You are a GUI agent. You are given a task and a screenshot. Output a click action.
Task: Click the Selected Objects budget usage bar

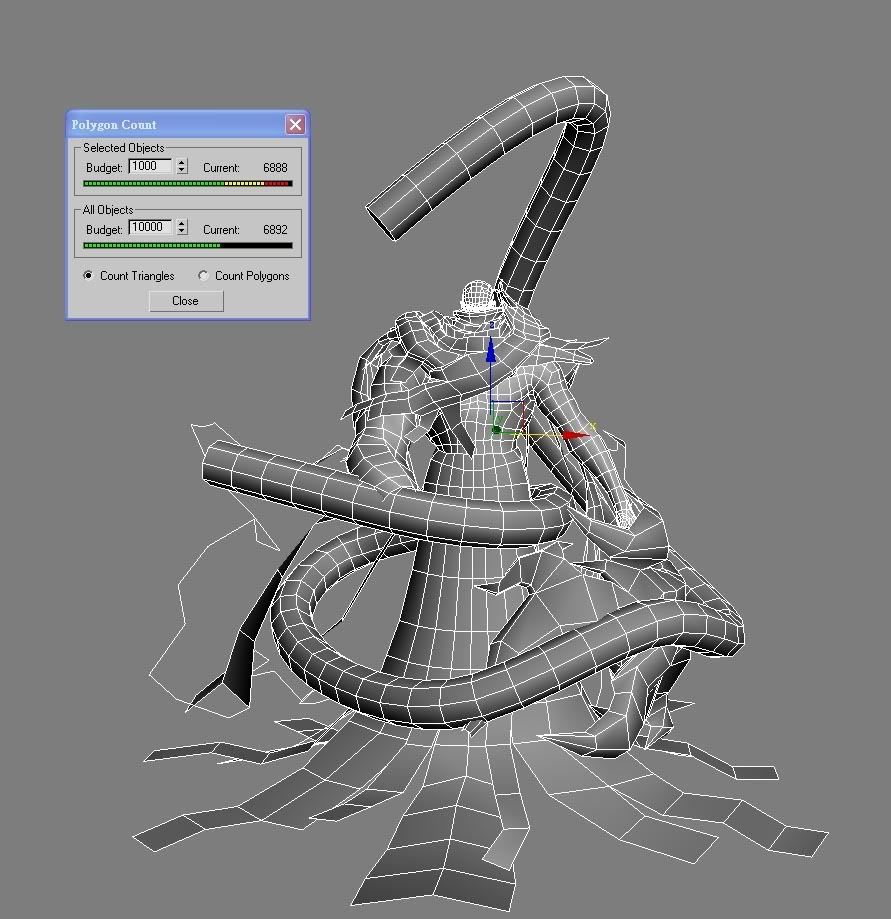coord(187,184)
